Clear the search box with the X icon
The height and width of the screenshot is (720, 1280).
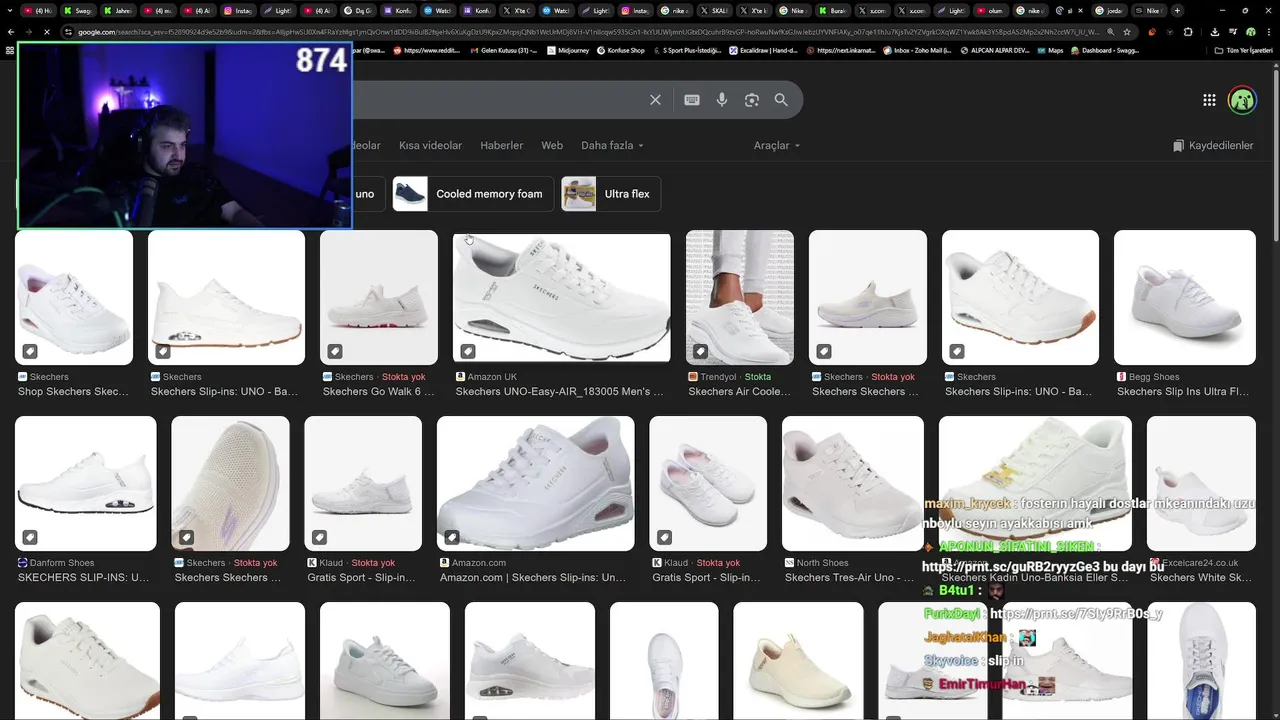[655, 100]
